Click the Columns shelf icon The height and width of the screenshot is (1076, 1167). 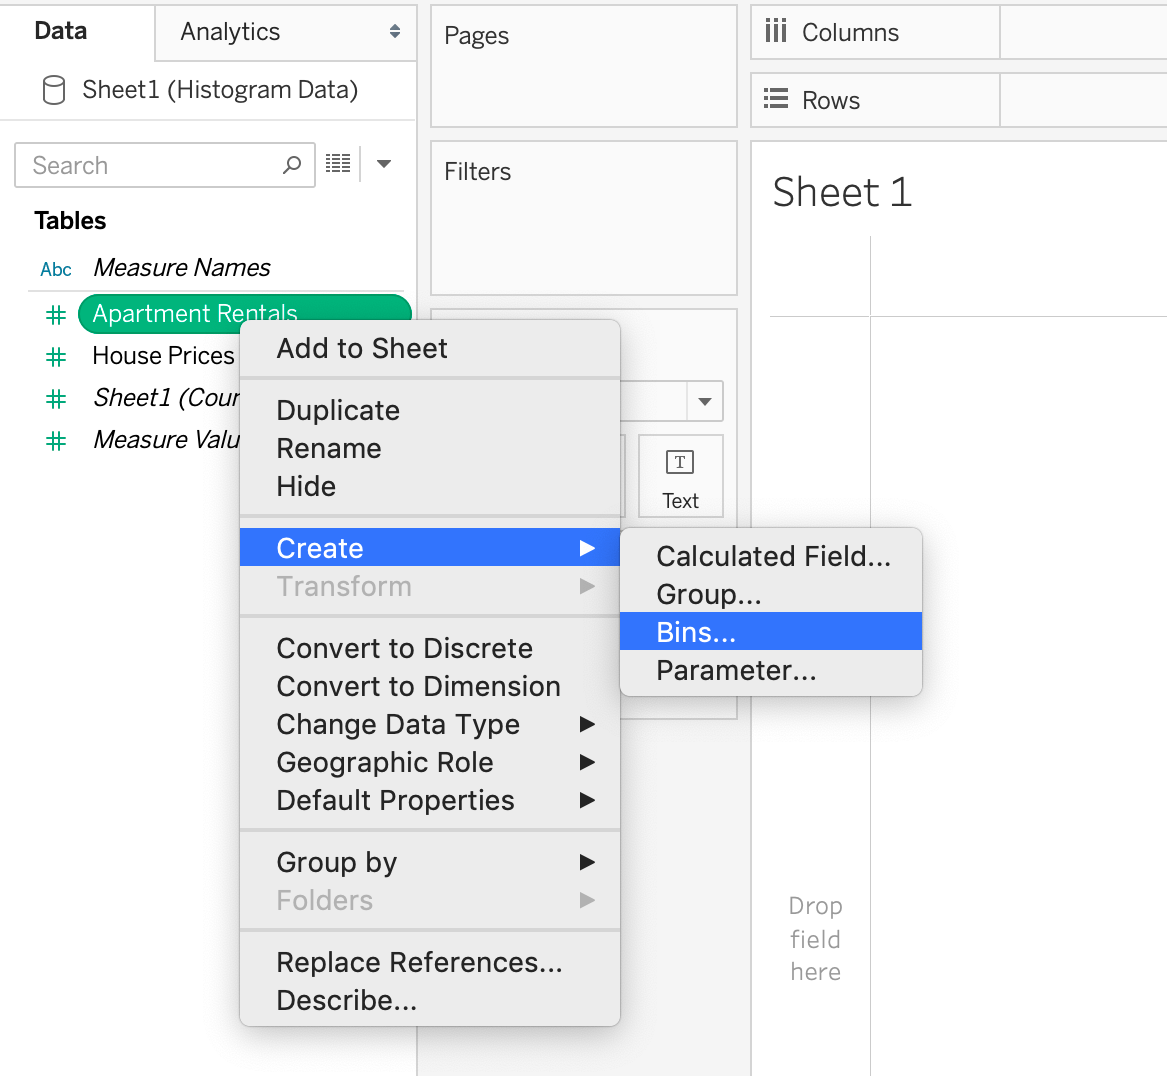click(x=776, y=31)
